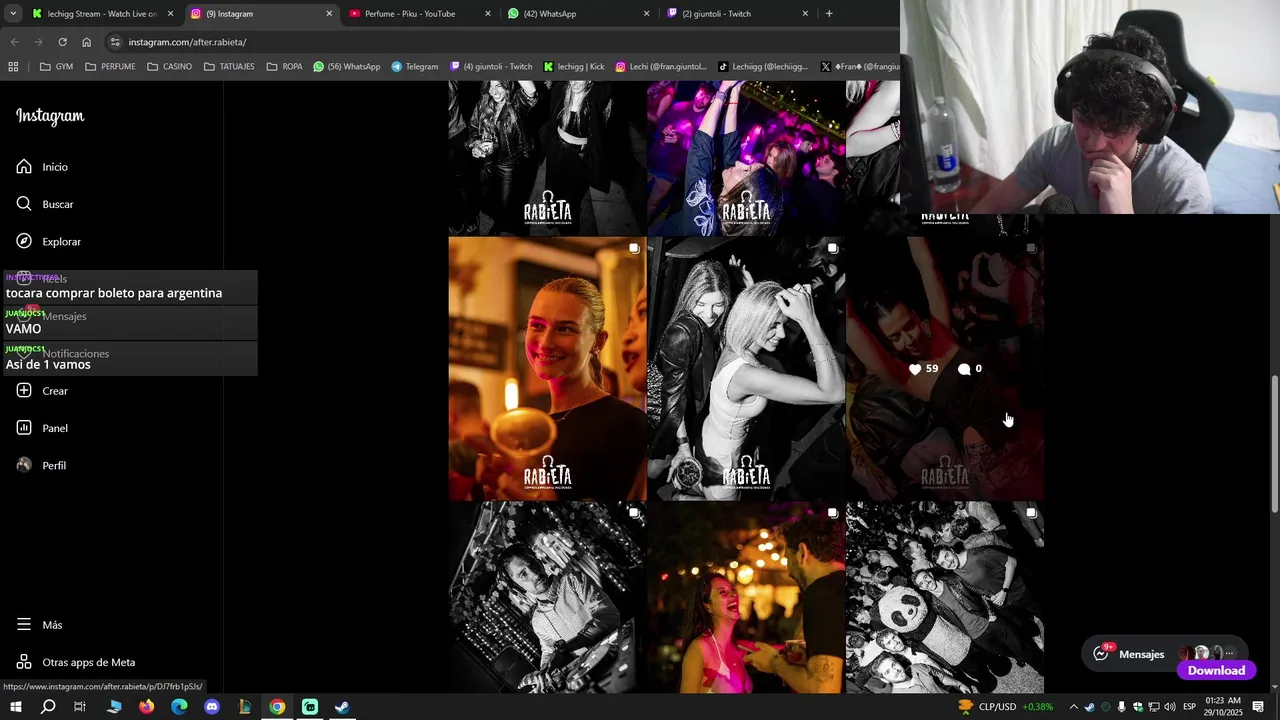Open Explorar in the Instagram sidebar
This screenshot has width=1280, height=720.
coord(49,241)
